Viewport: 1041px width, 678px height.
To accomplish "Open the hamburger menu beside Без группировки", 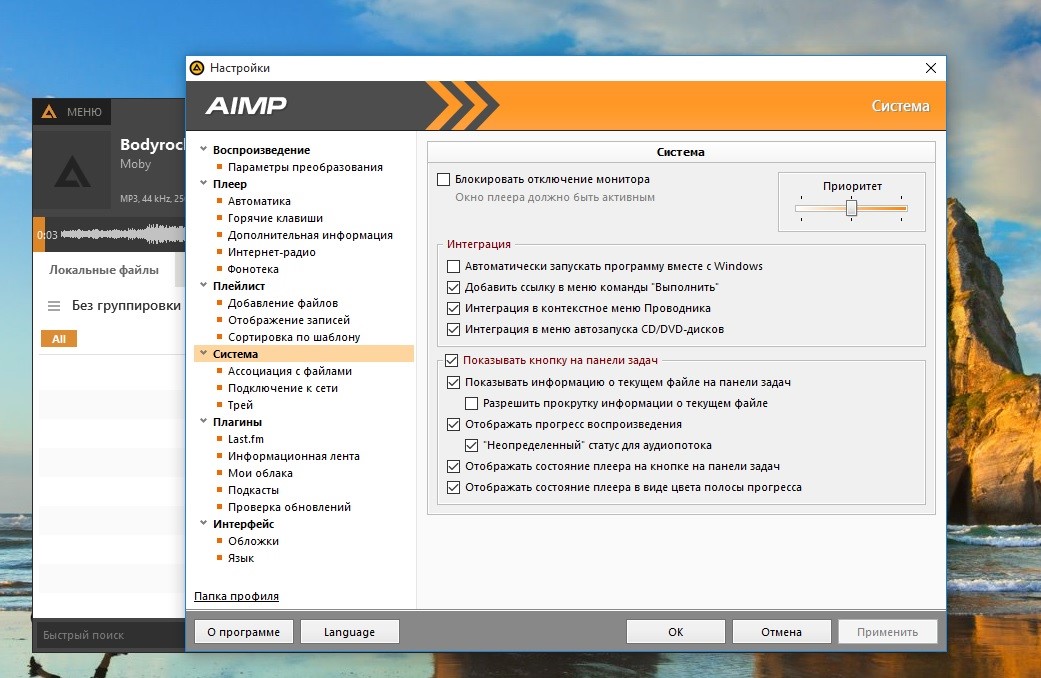I will click(x=54, y=305).
